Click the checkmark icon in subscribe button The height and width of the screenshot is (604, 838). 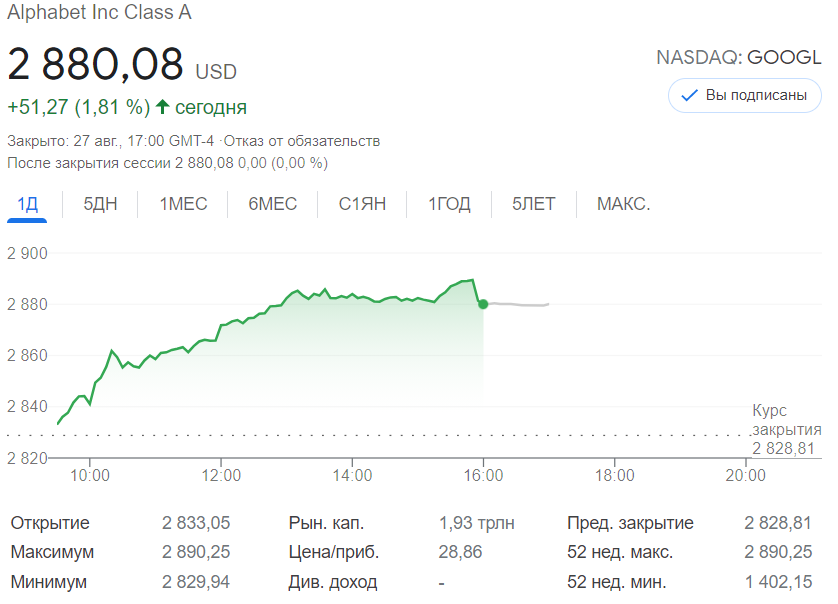pos(689,96)
